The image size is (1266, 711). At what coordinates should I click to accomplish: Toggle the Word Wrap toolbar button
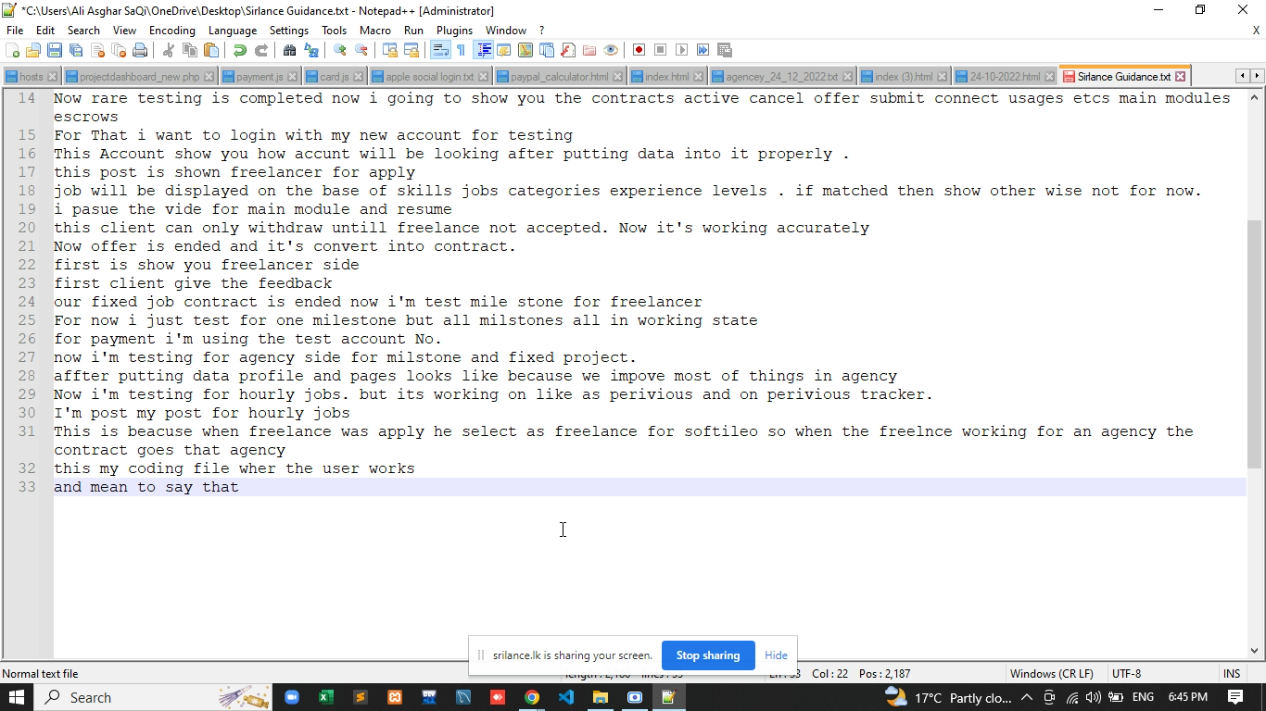(x=440, y=50)
